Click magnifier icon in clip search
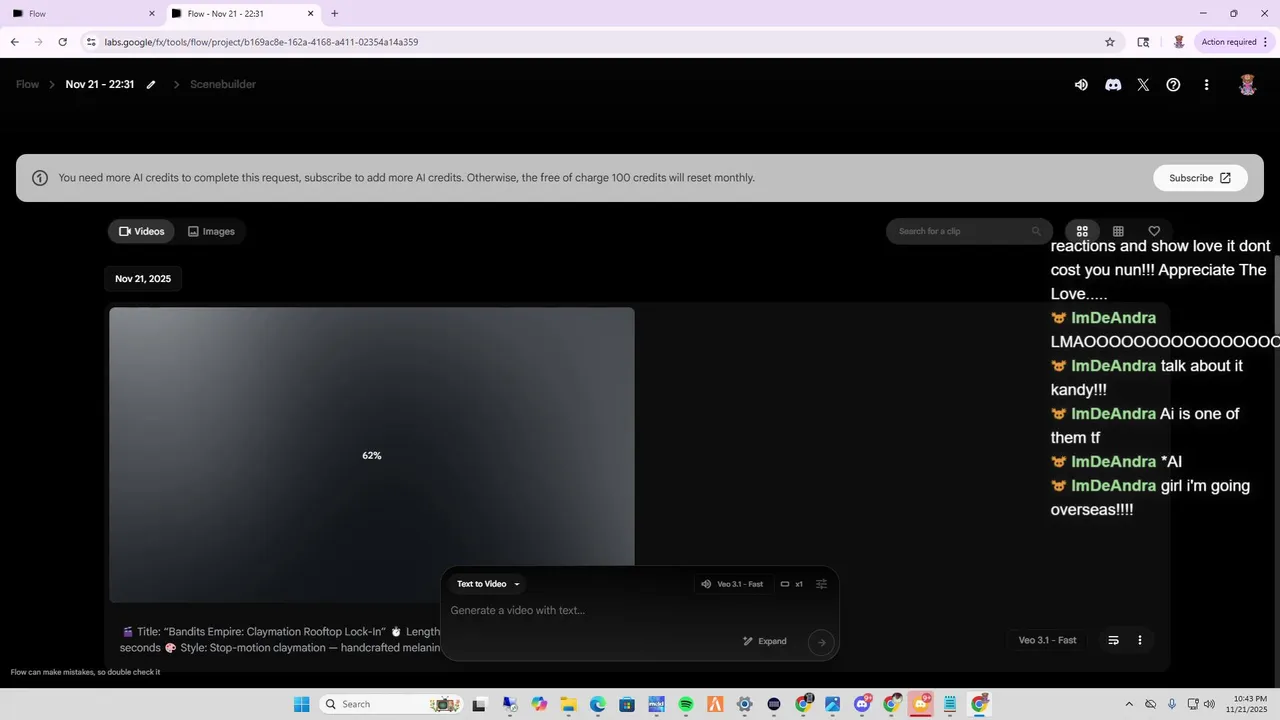This screenshot has height=720, width=1280. click(x=1036, y=231)
